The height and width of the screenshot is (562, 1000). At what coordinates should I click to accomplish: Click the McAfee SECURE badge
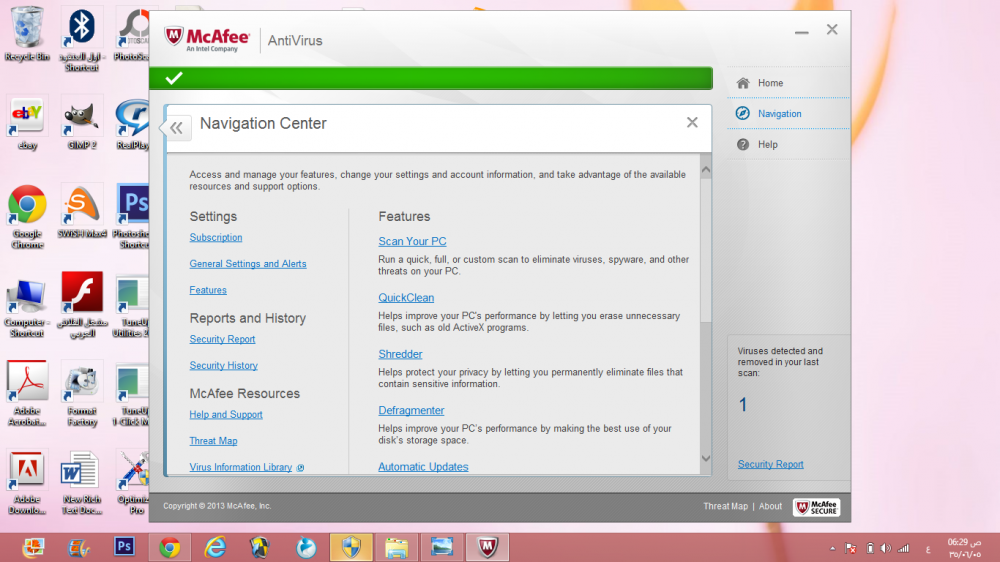tap(816, 507)
